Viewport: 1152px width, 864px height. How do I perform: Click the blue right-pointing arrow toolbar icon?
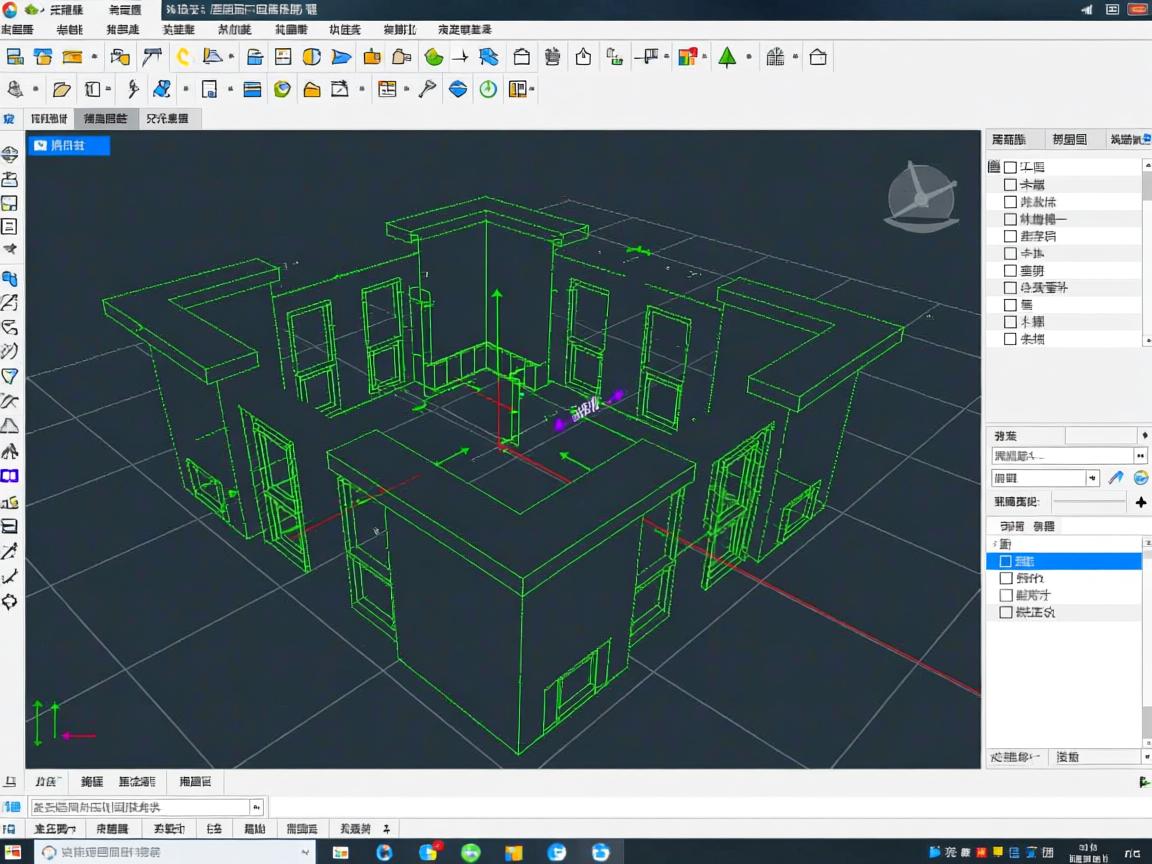click(x=341, y=57)
